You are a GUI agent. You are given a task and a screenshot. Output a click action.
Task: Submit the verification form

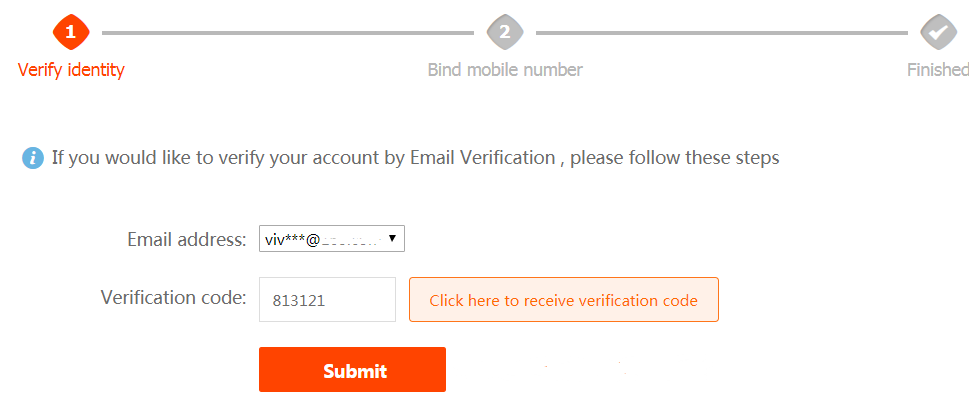coord(352,370)
